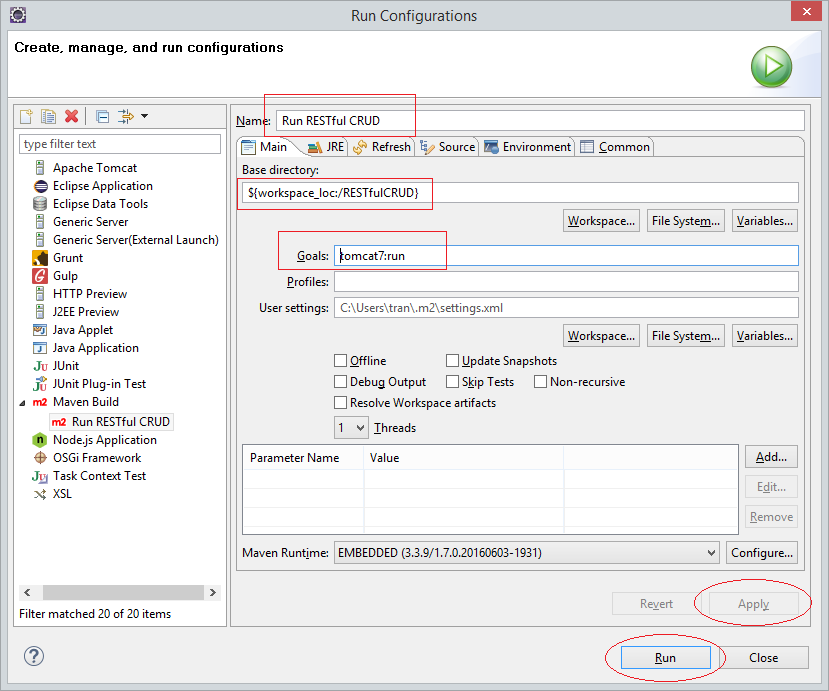Viewport: 829px width, 691px height.
Task: Enable the Non-recursive checkbox
Action: [x=540, y=382]
